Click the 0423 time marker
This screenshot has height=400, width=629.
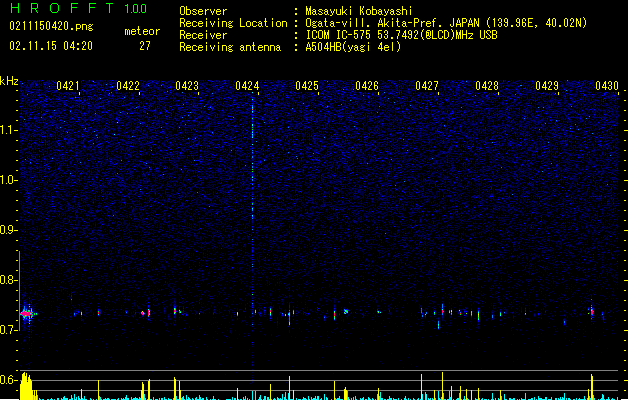pyautogui.click(x=187, y=86)
